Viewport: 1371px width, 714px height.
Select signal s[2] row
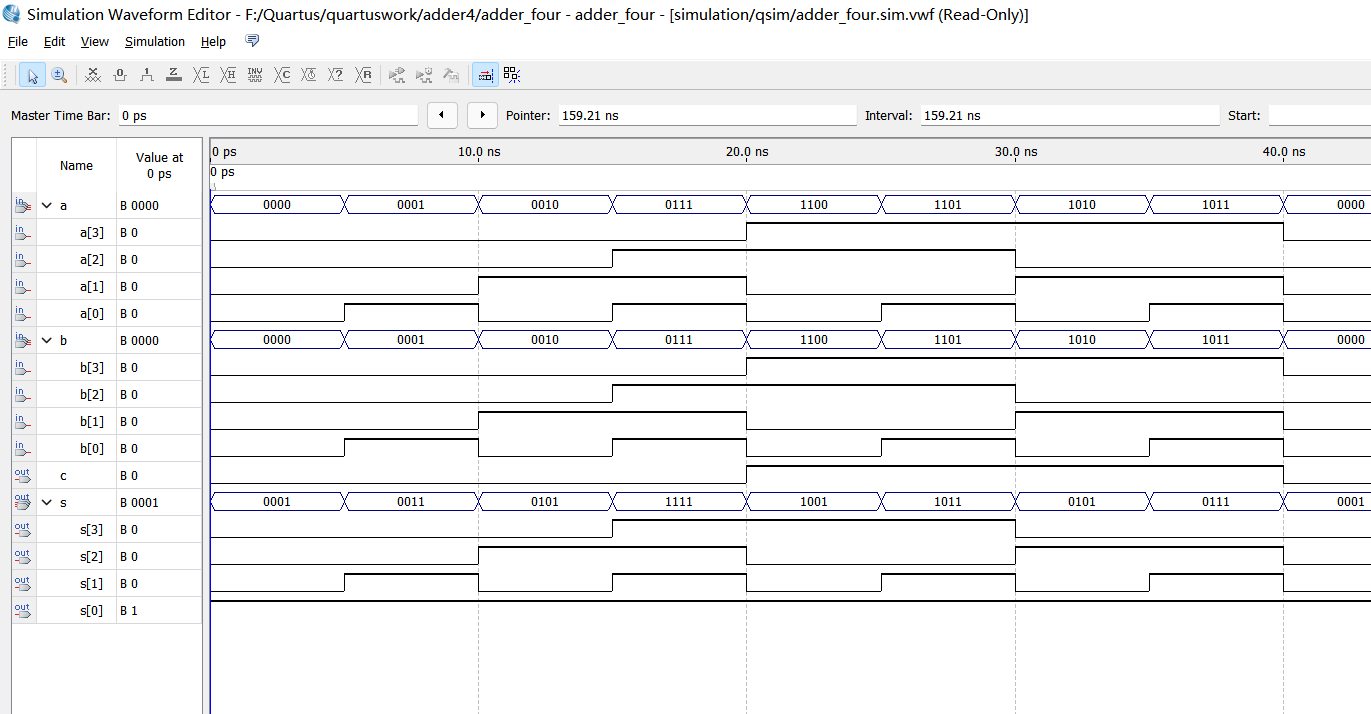tap(106, 556)
